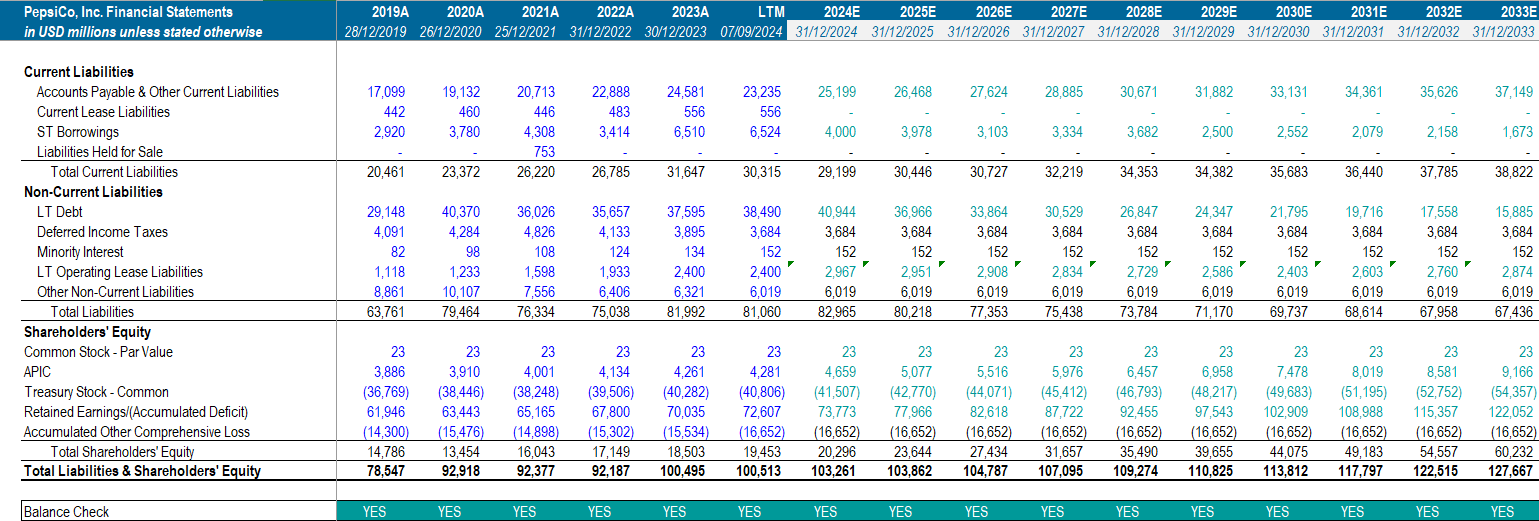
Task: Select the LT Debt row label
Action: tap(60, 212)
